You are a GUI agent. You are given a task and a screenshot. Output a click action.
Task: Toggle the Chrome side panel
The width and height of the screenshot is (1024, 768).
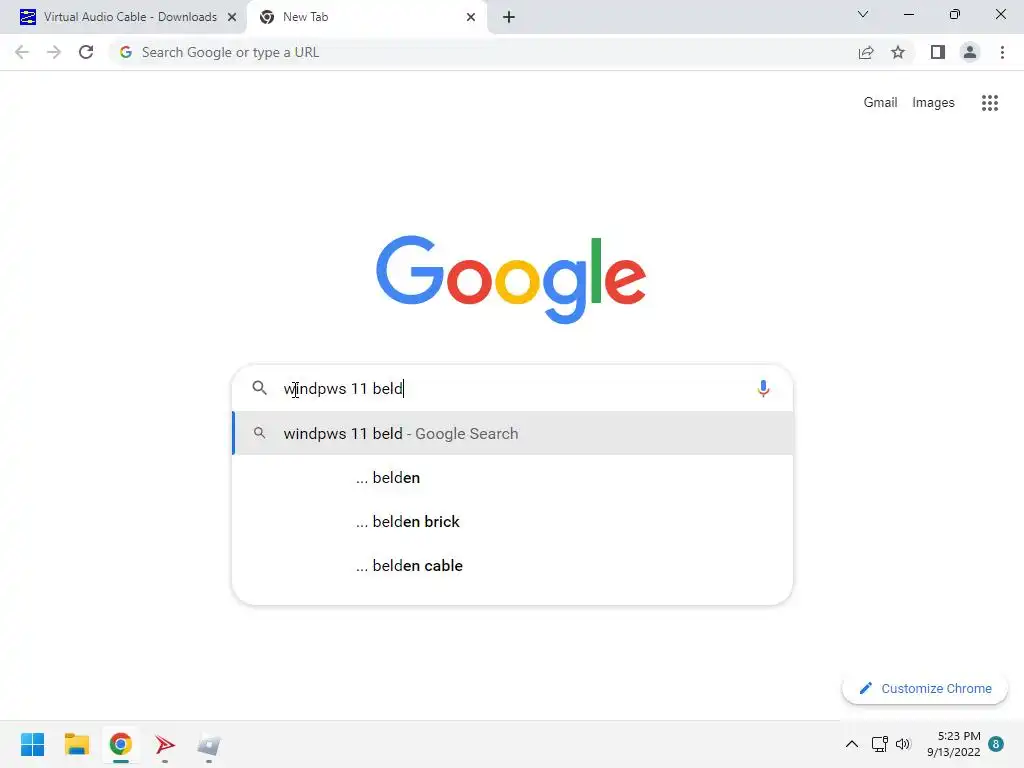938,52
